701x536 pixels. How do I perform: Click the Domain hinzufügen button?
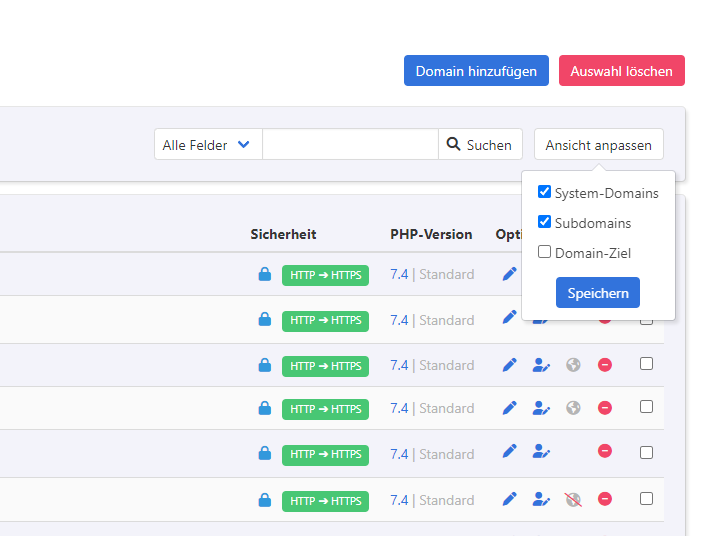tap(476, 71)
